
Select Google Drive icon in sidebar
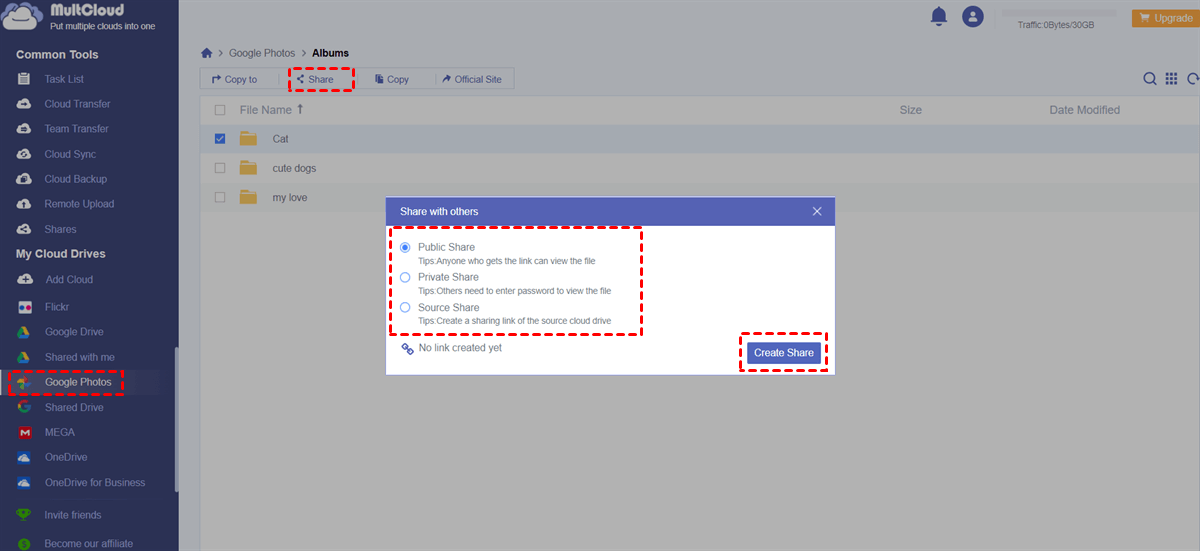[x=24, y=332]
